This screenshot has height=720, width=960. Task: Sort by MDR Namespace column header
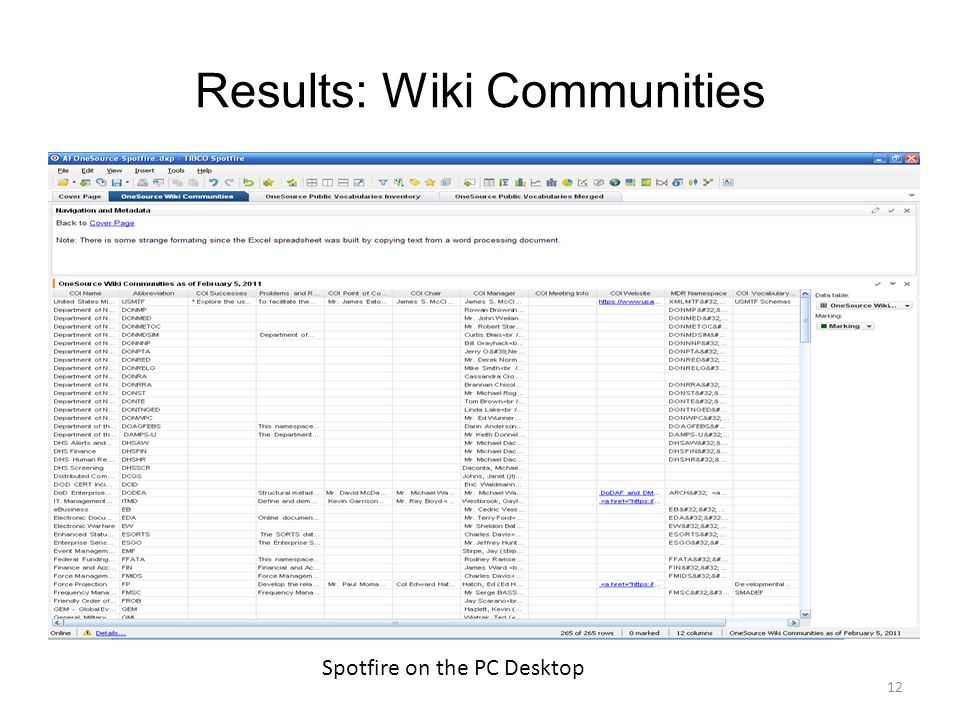tap(699, 293)
